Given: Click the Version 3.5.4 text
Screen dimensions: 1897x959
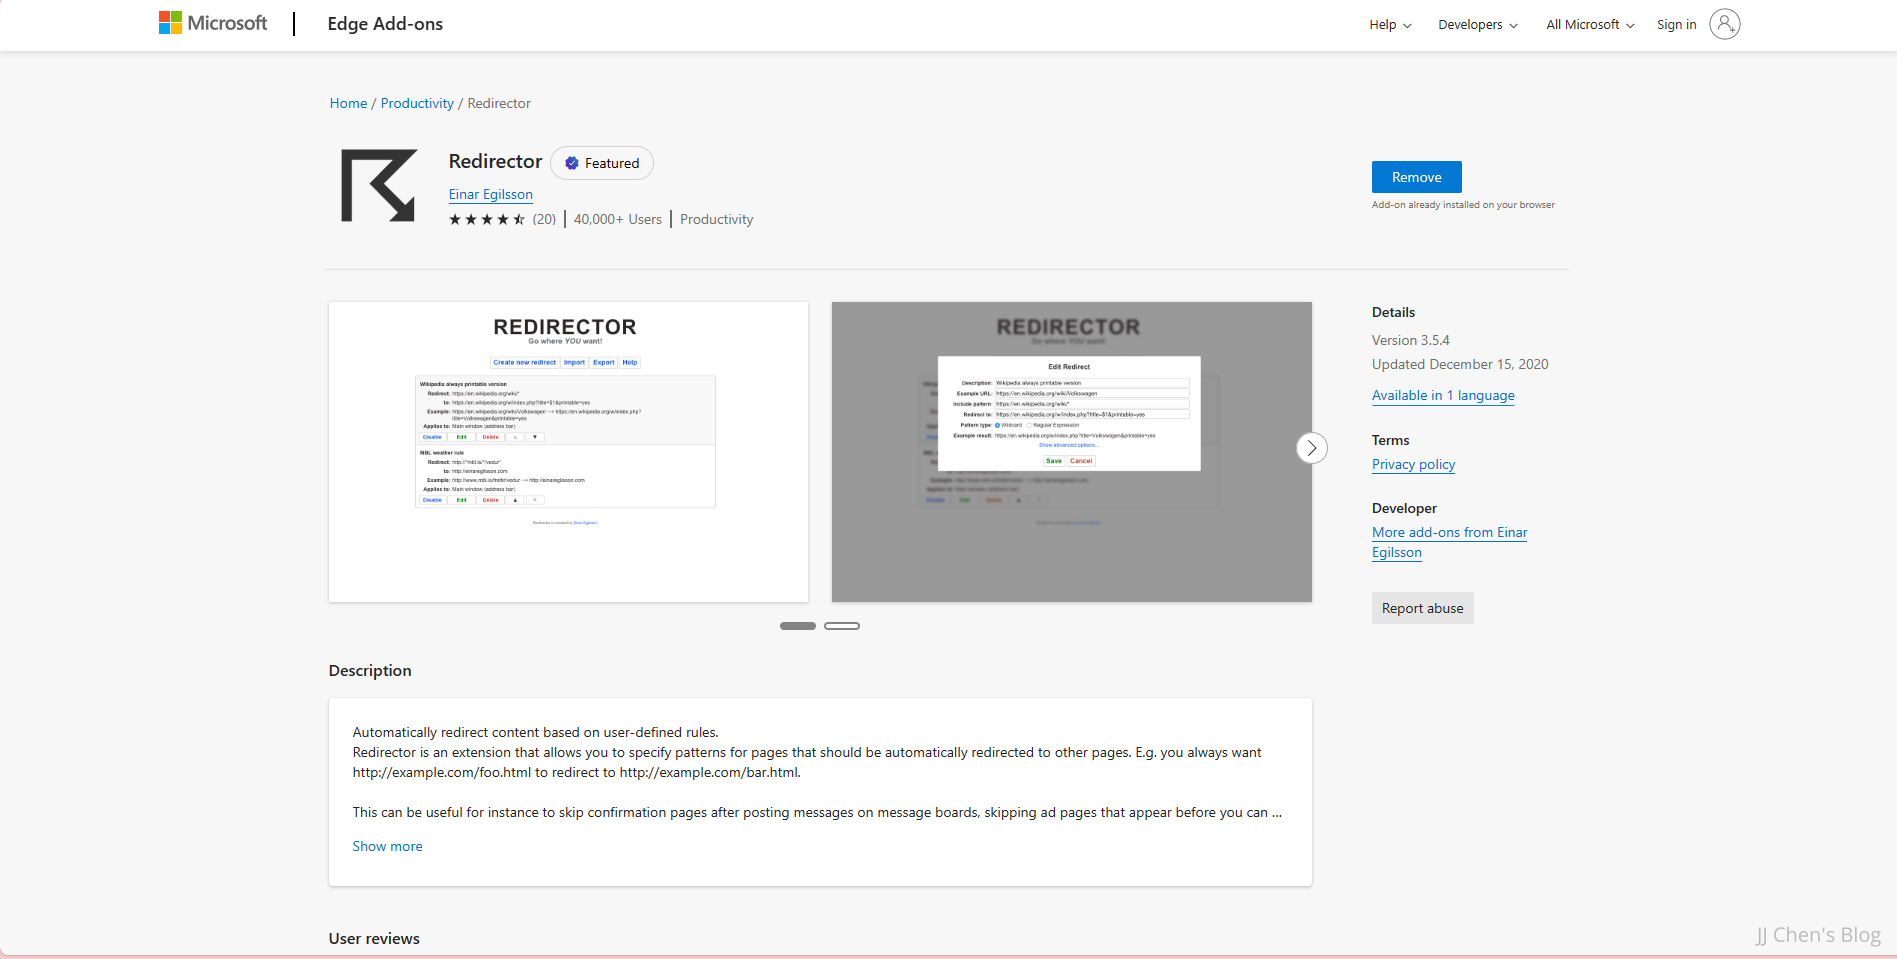Looking at the screenshot, I should [1410, 340].
